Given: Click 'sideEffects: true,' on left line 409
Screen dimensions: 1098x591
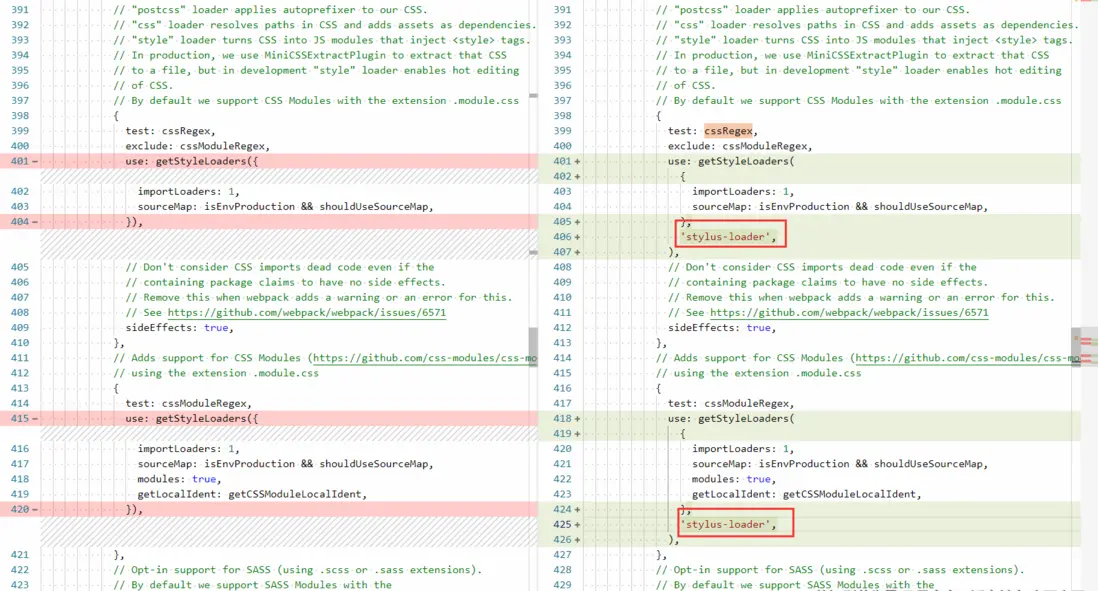Looking at the screenshot, I should pos(179,328).
